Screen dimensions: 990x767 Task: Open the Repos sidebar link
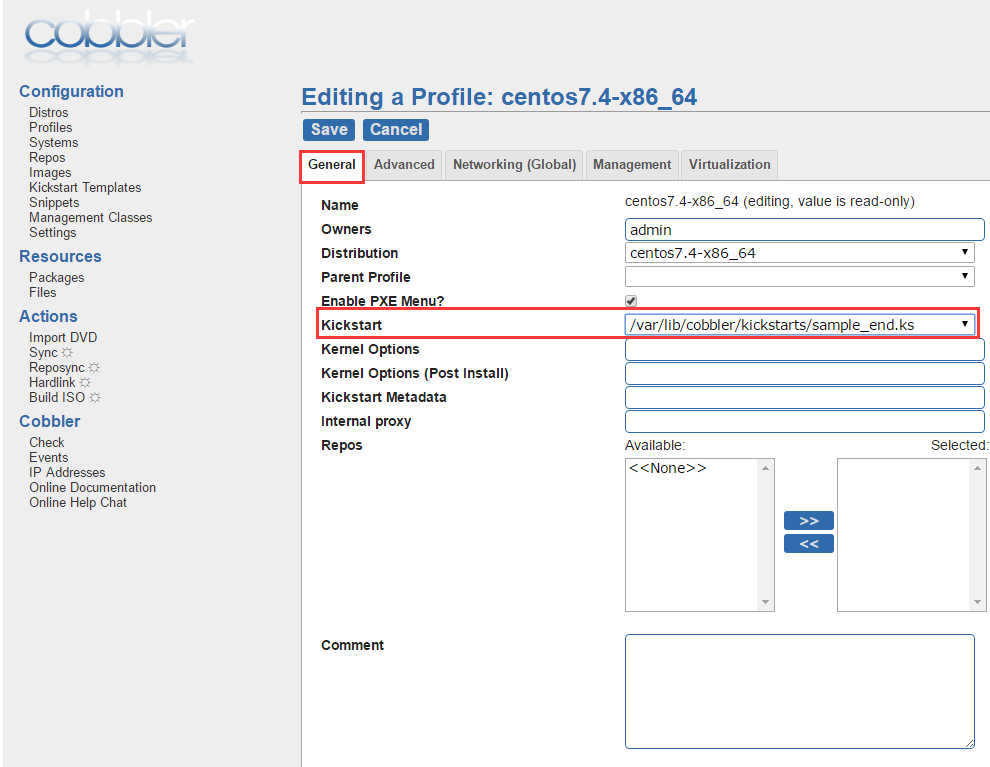click(x=47, y=158)
